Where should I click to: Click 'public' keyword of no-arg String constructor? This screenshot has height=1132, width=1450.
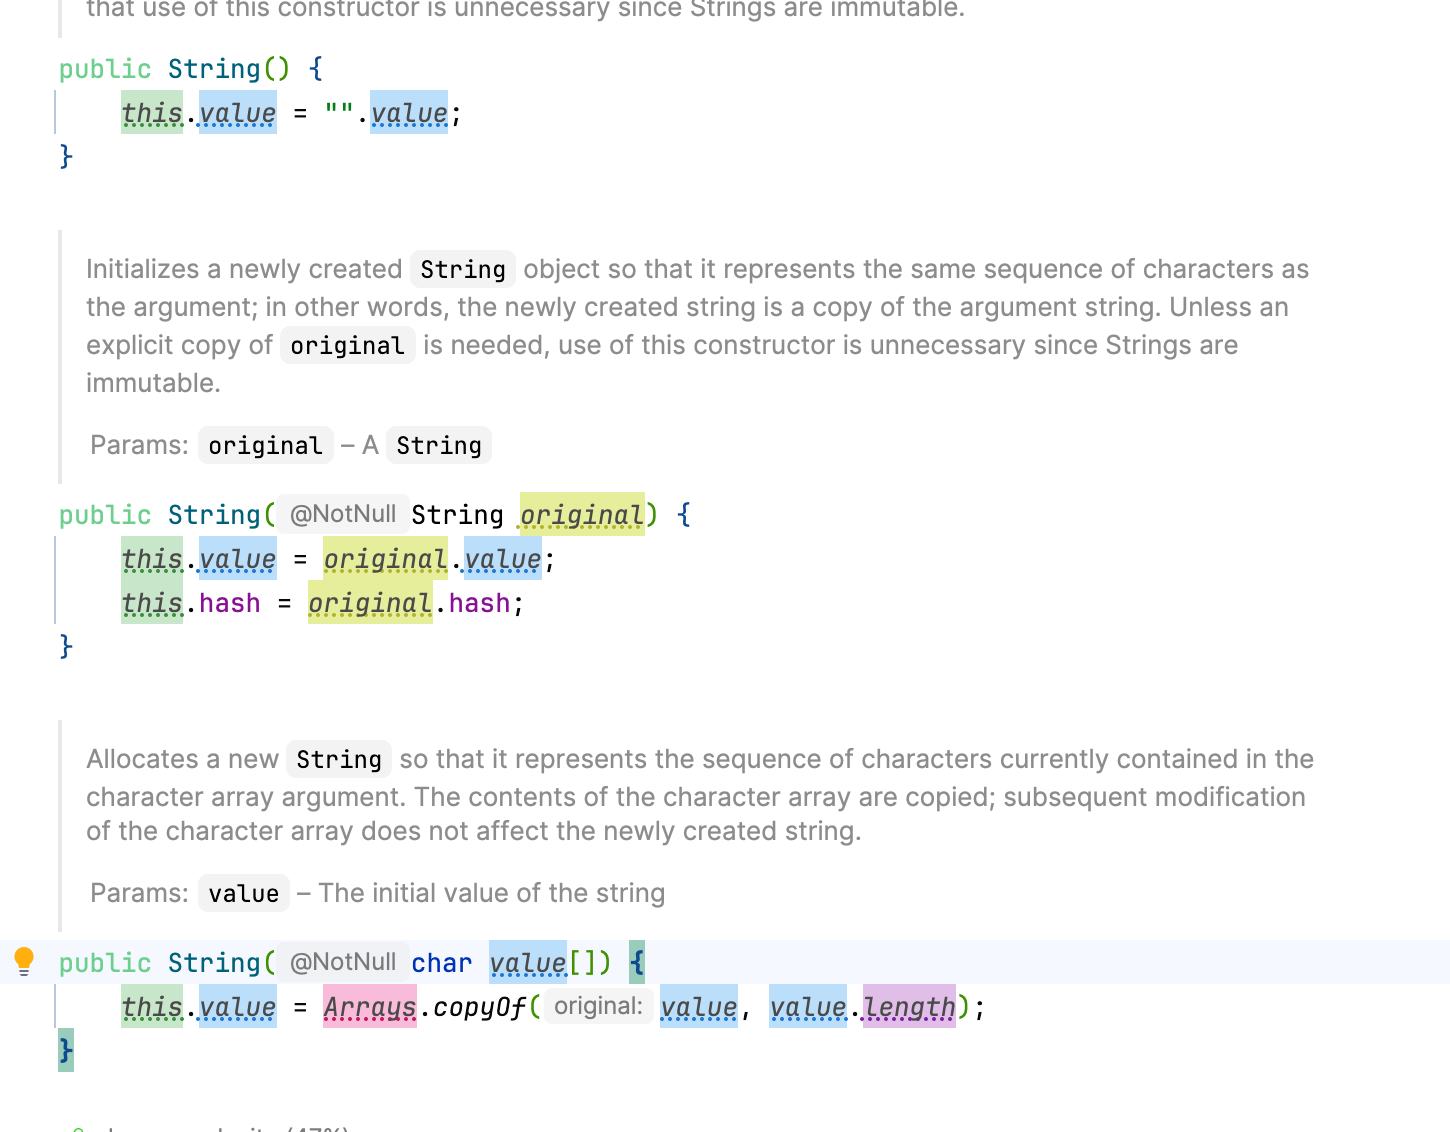pos(105,69)
